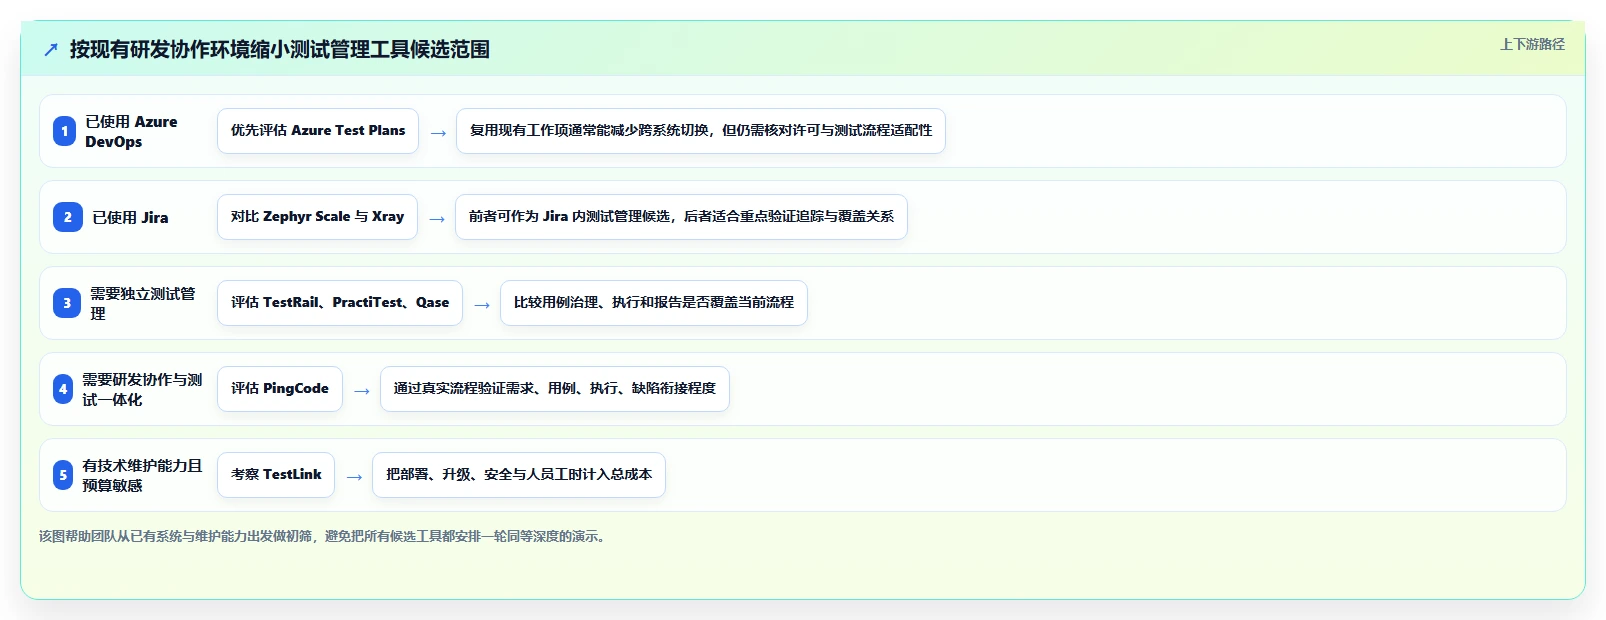Click the 评估 TestRail、PractiTest、Qase box
The height and width of the screenshot is (620, 1606).
coord(340,303)
